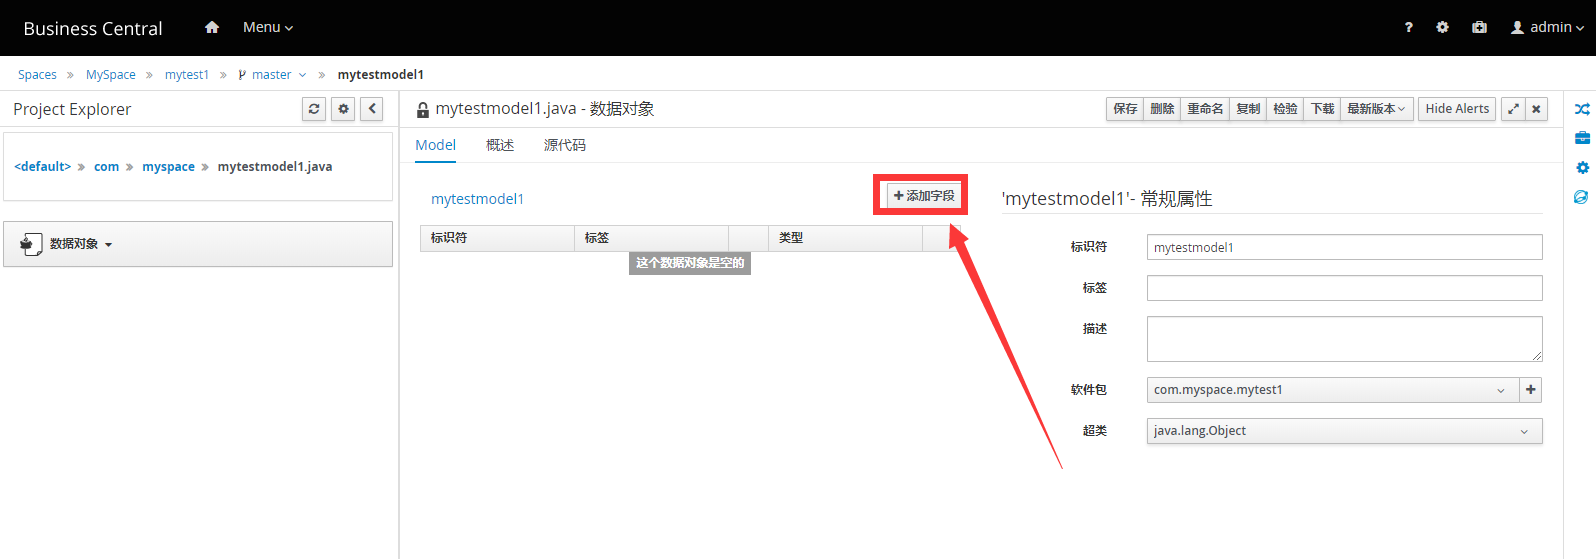Sort by 类型 column header
The height and width of the screenshot is (559, 1596).
tap(845, 238)
